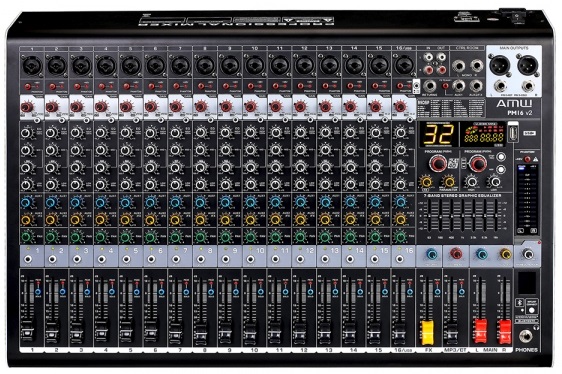Click the USB port beside the display

tap(513, 133)
